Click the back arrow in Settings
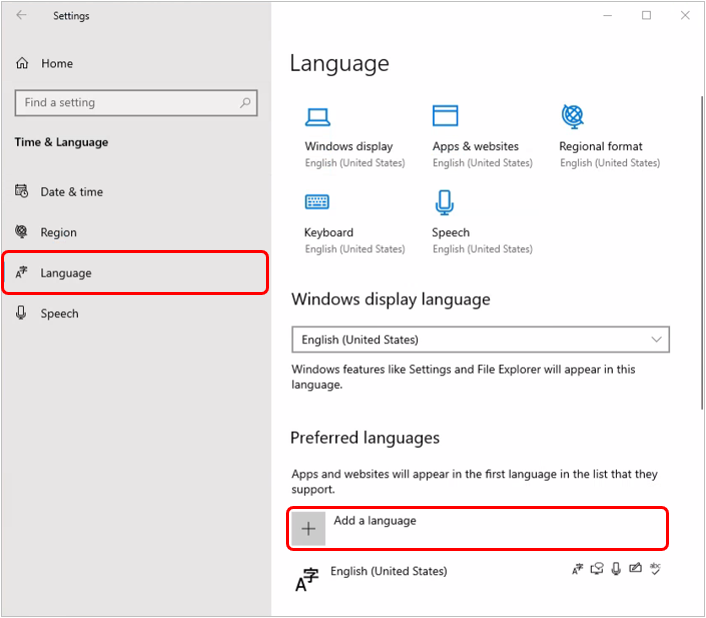The image size is (706, 618). (21, 15)
